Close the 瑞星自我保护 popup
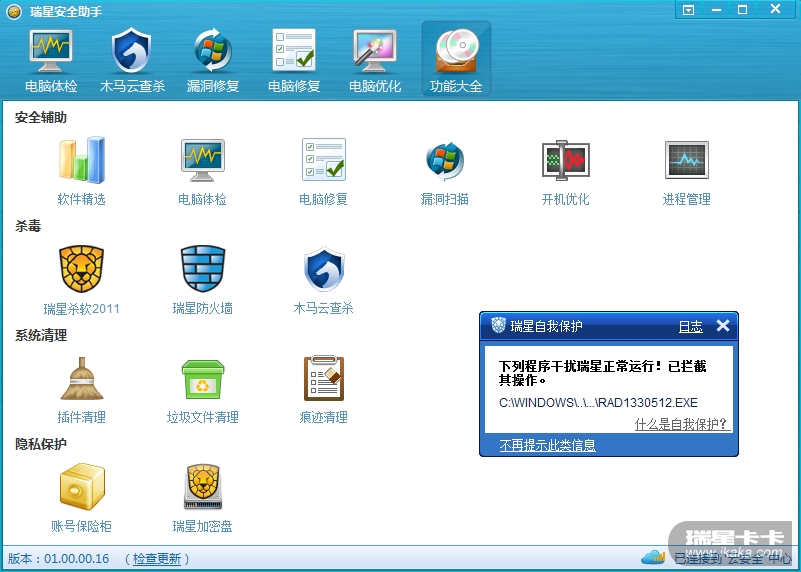This screenshot has width=801, height=572. coord(723,325)
